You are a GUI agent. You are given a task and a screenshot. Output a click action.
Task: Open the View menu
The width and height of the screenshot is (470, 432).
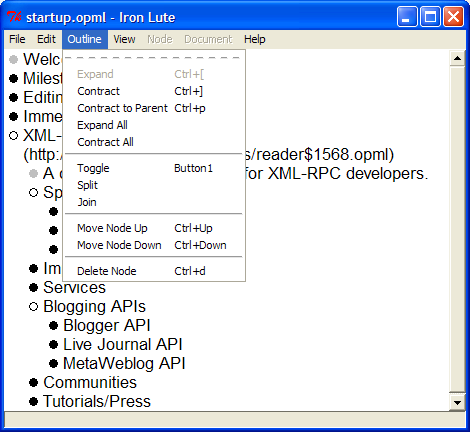point(124,39)
